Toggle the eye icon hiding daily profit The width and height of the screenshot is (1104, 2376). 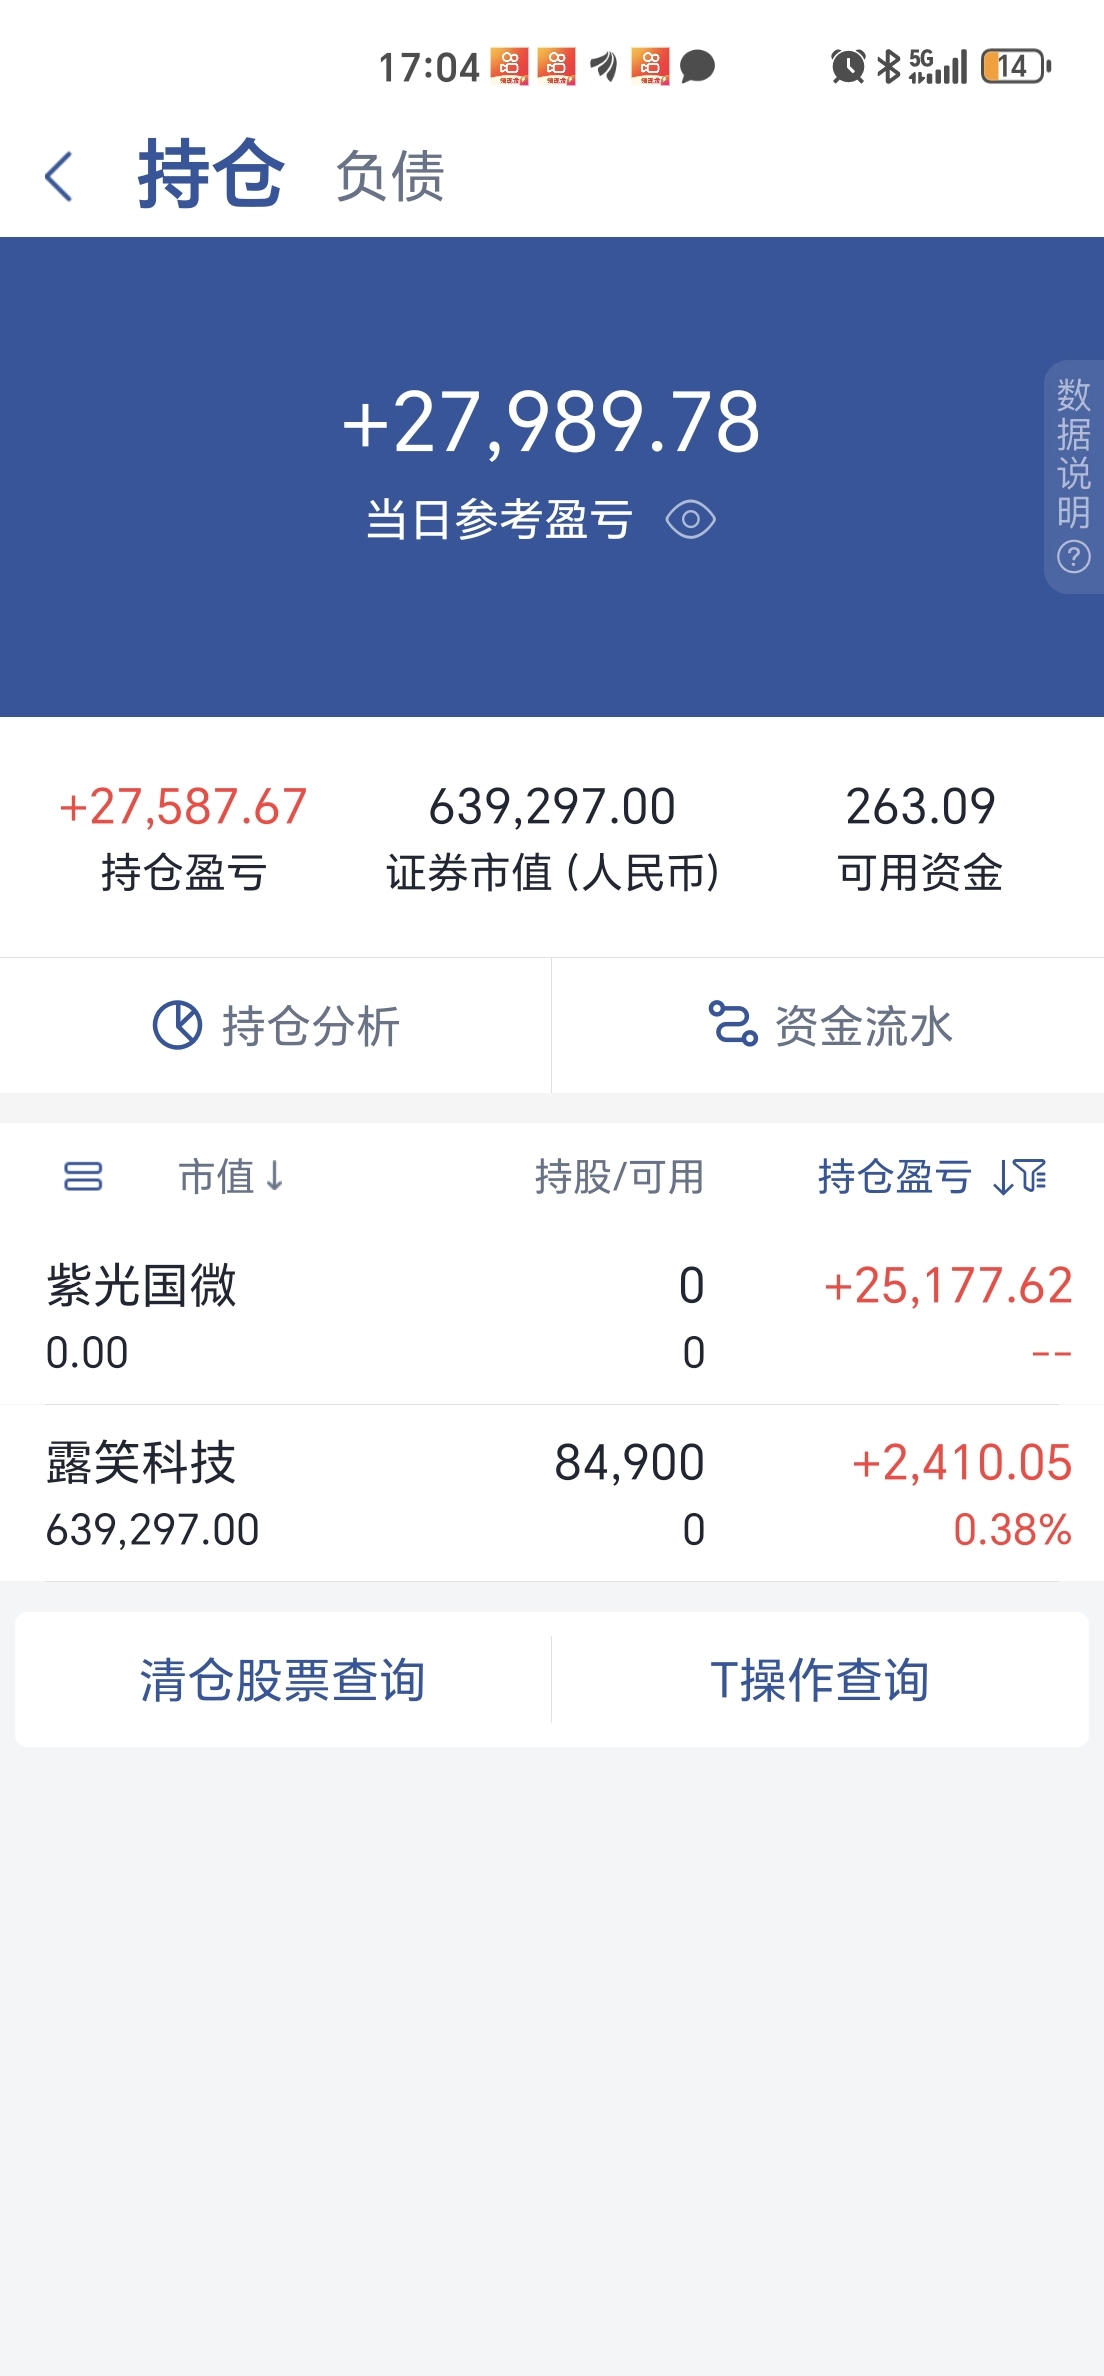point(690,520)
